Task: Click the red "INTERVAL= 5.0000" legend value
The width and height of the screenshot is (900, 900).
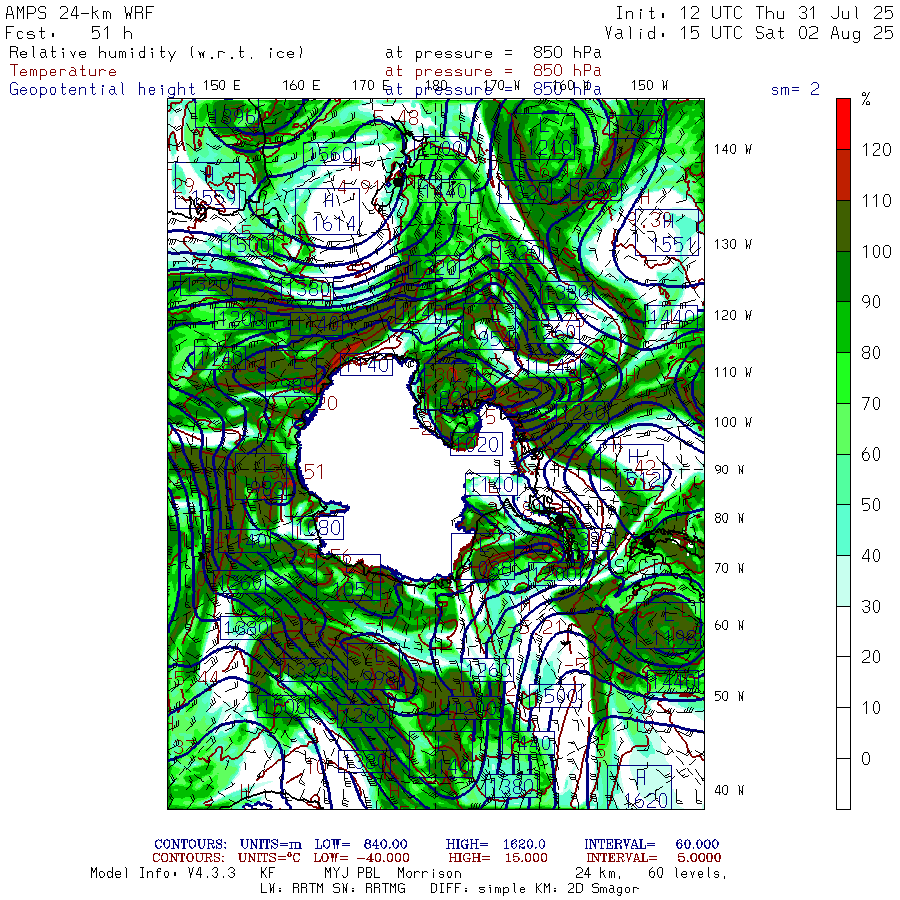Action: [654, 858]
